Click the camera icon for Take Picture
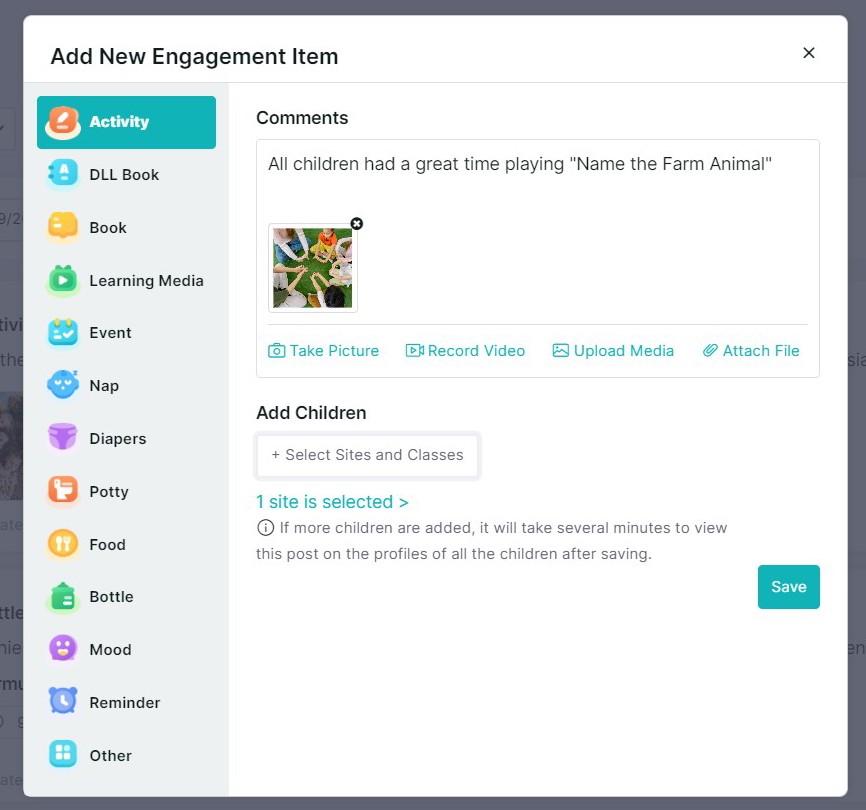 click(277, 351)
